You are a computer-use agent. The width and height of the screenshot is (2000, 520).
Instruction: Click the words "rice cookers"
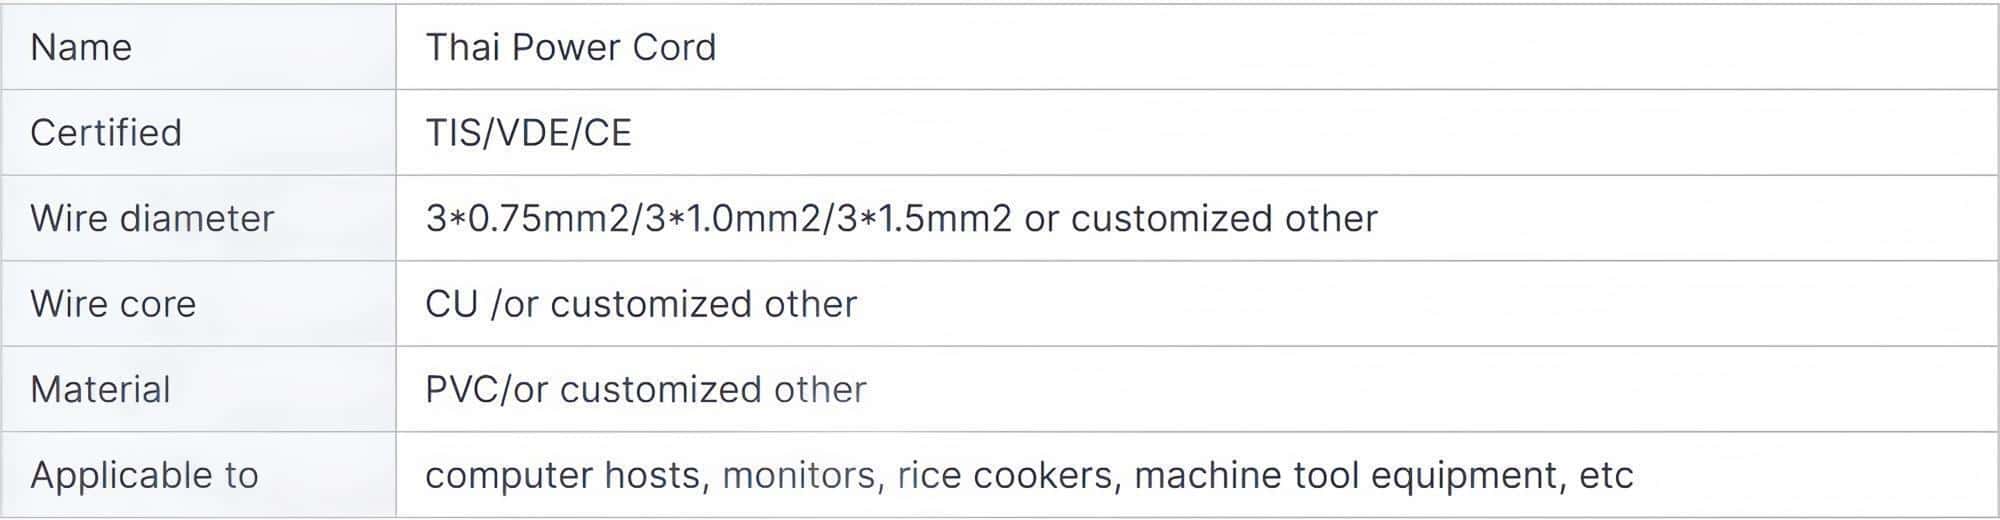pos(1004,475)
